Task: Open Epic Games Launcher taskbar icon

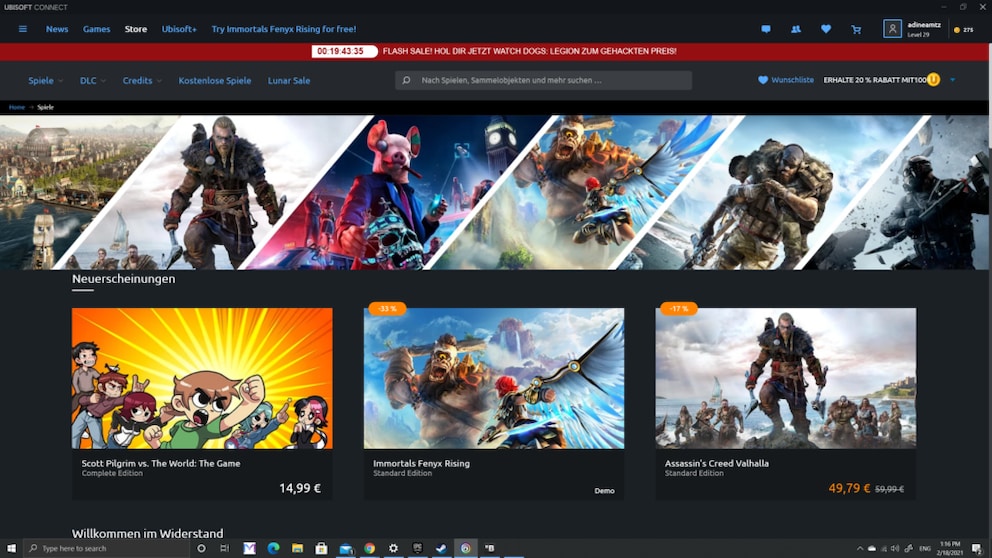Action: point(418,548)
